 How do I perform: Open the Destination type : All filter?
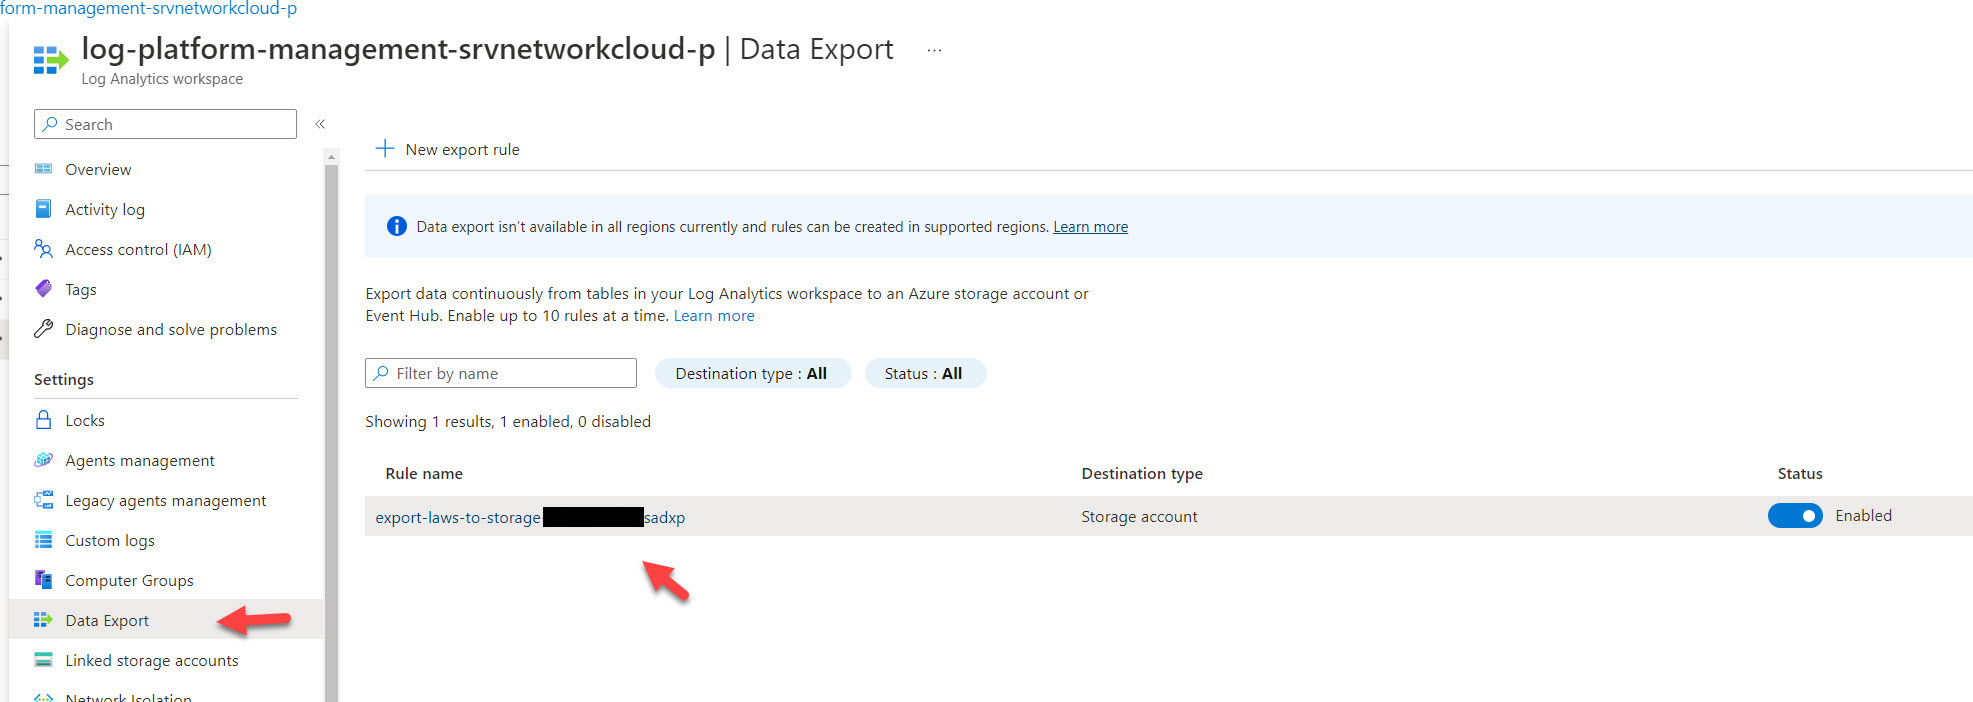pyautogui.click(x=752, y=373)
